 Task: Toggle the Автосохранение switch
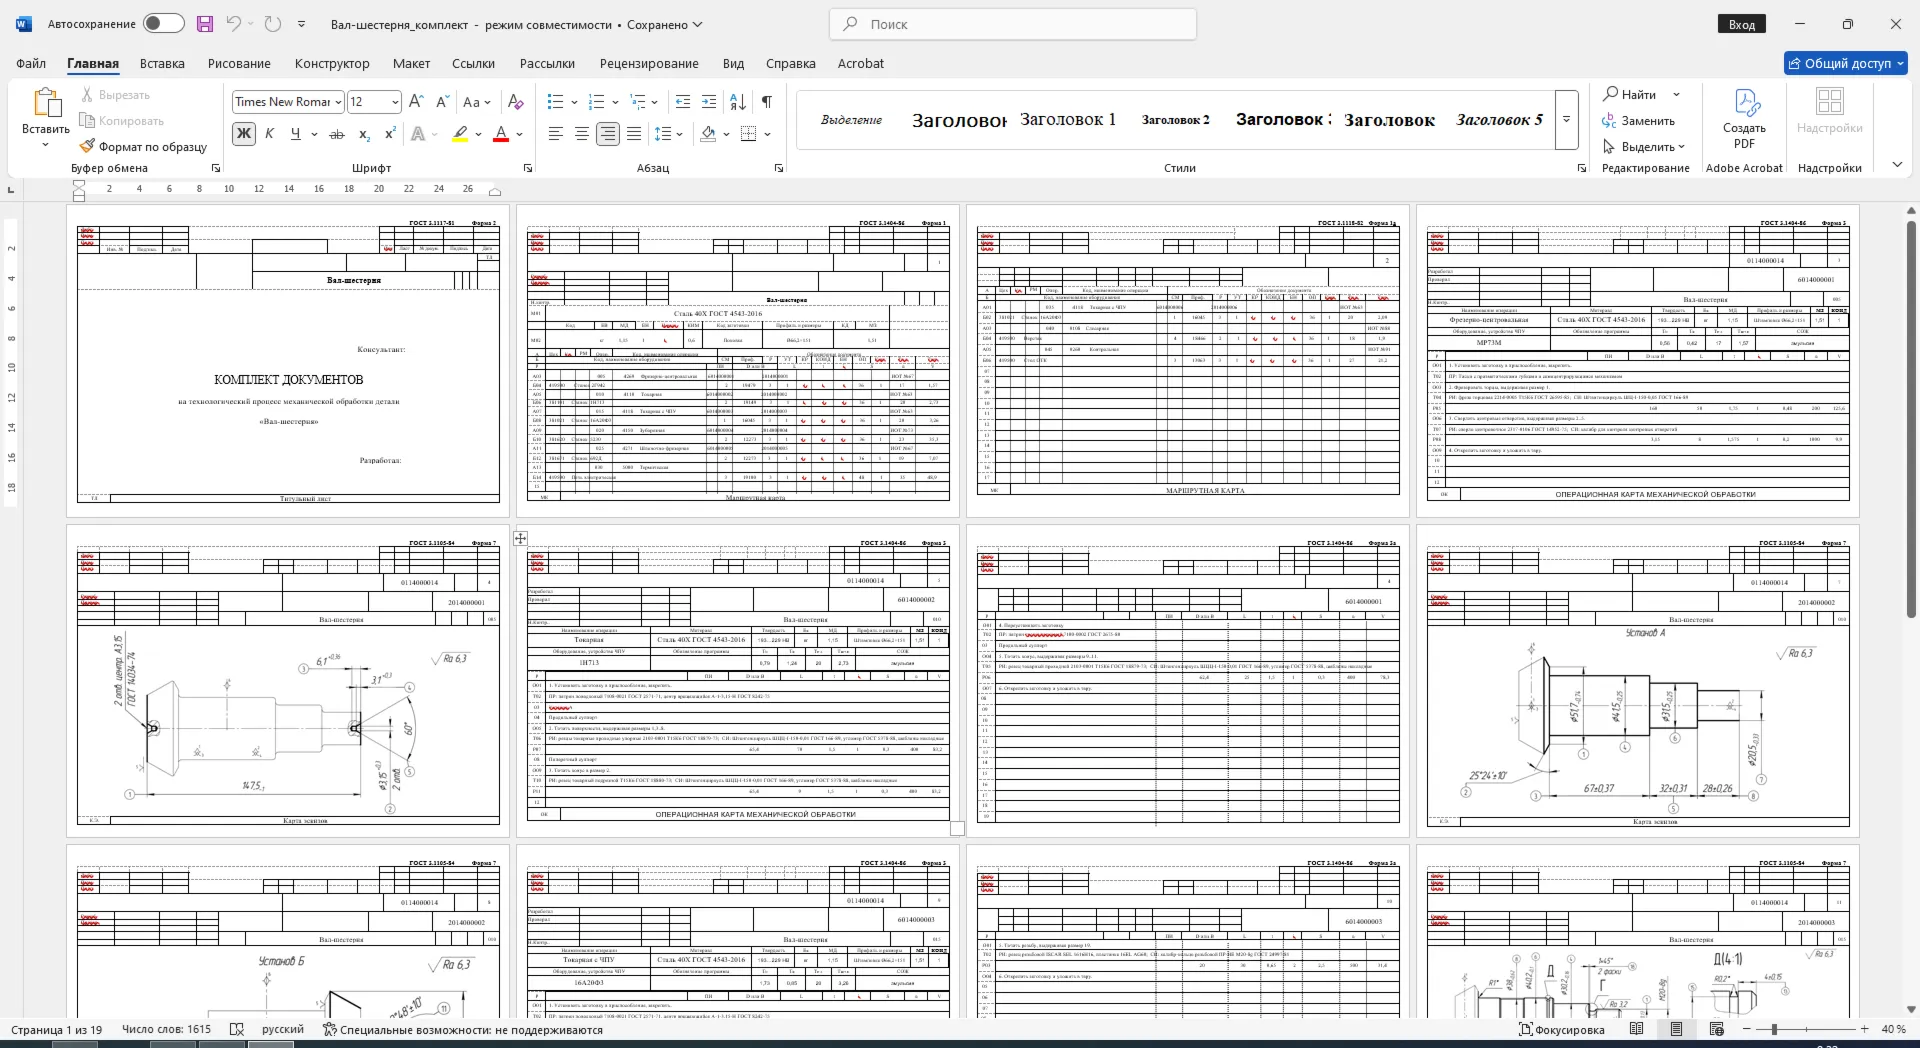coord(163,24)
